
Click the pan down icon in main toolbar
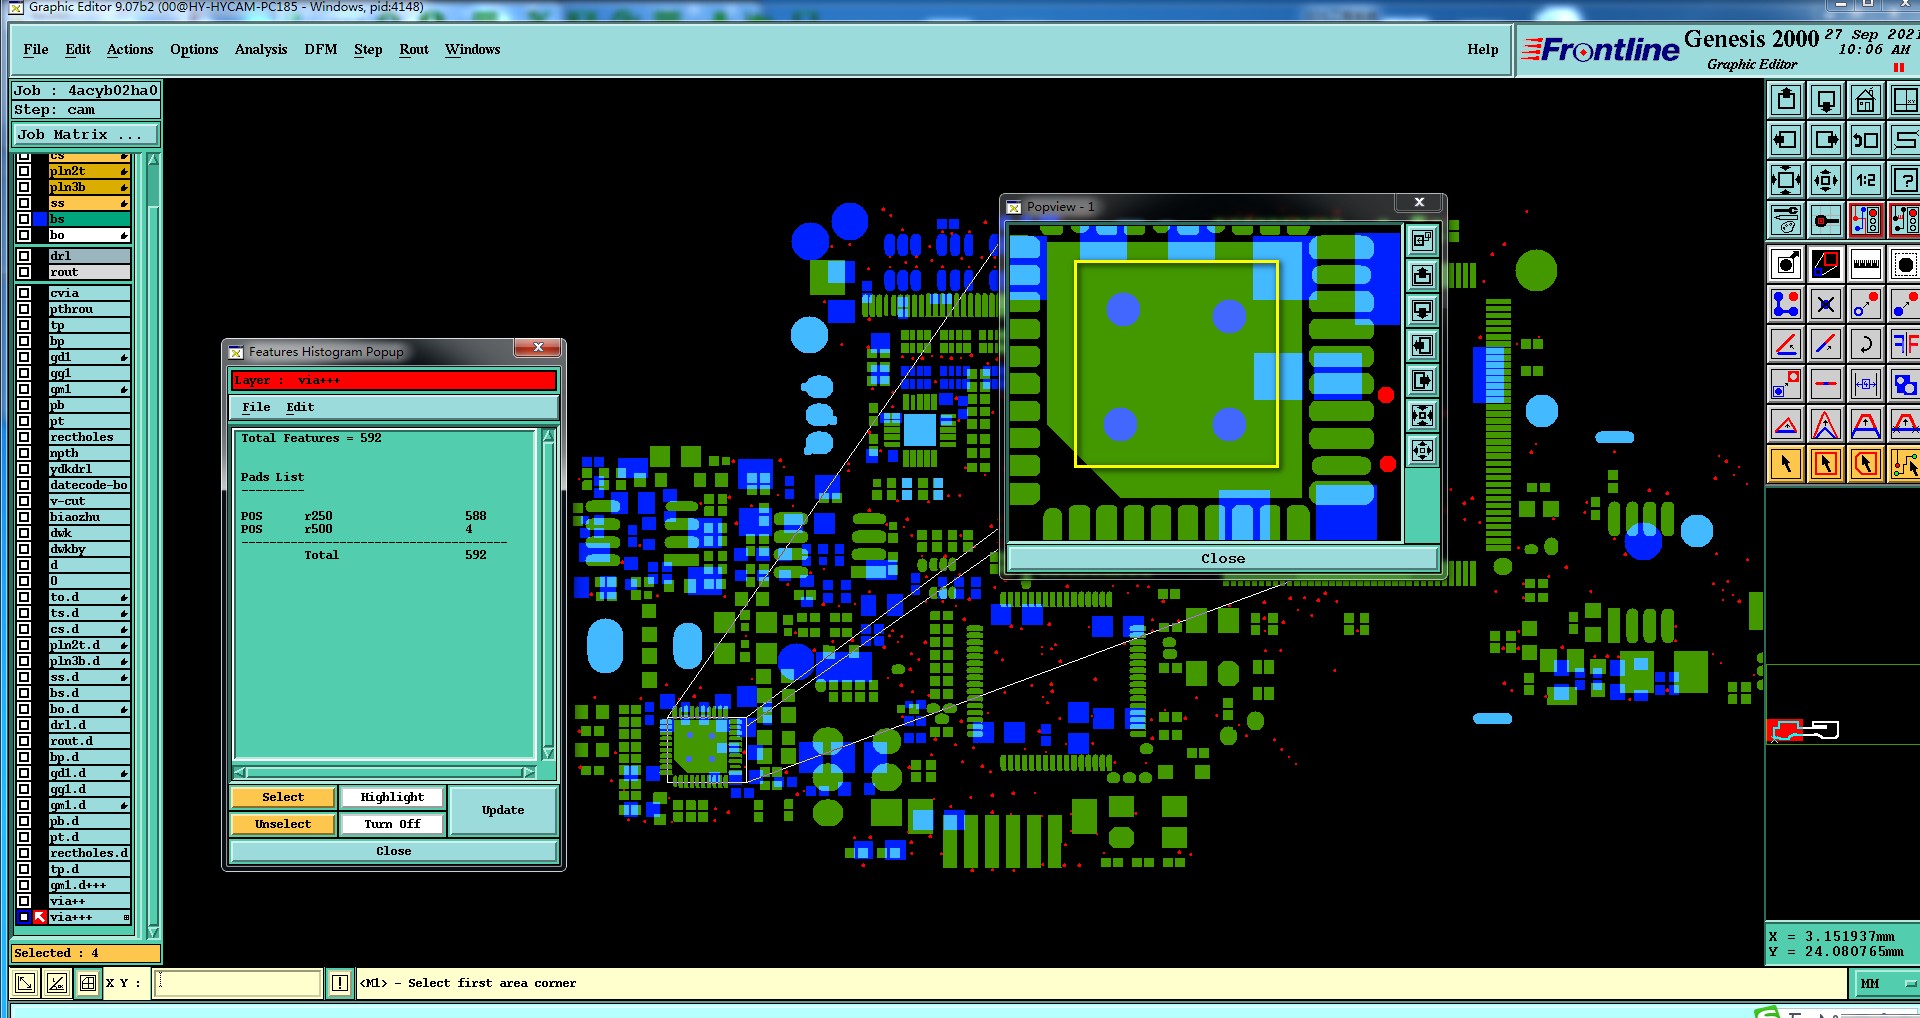coord(1826,101)
